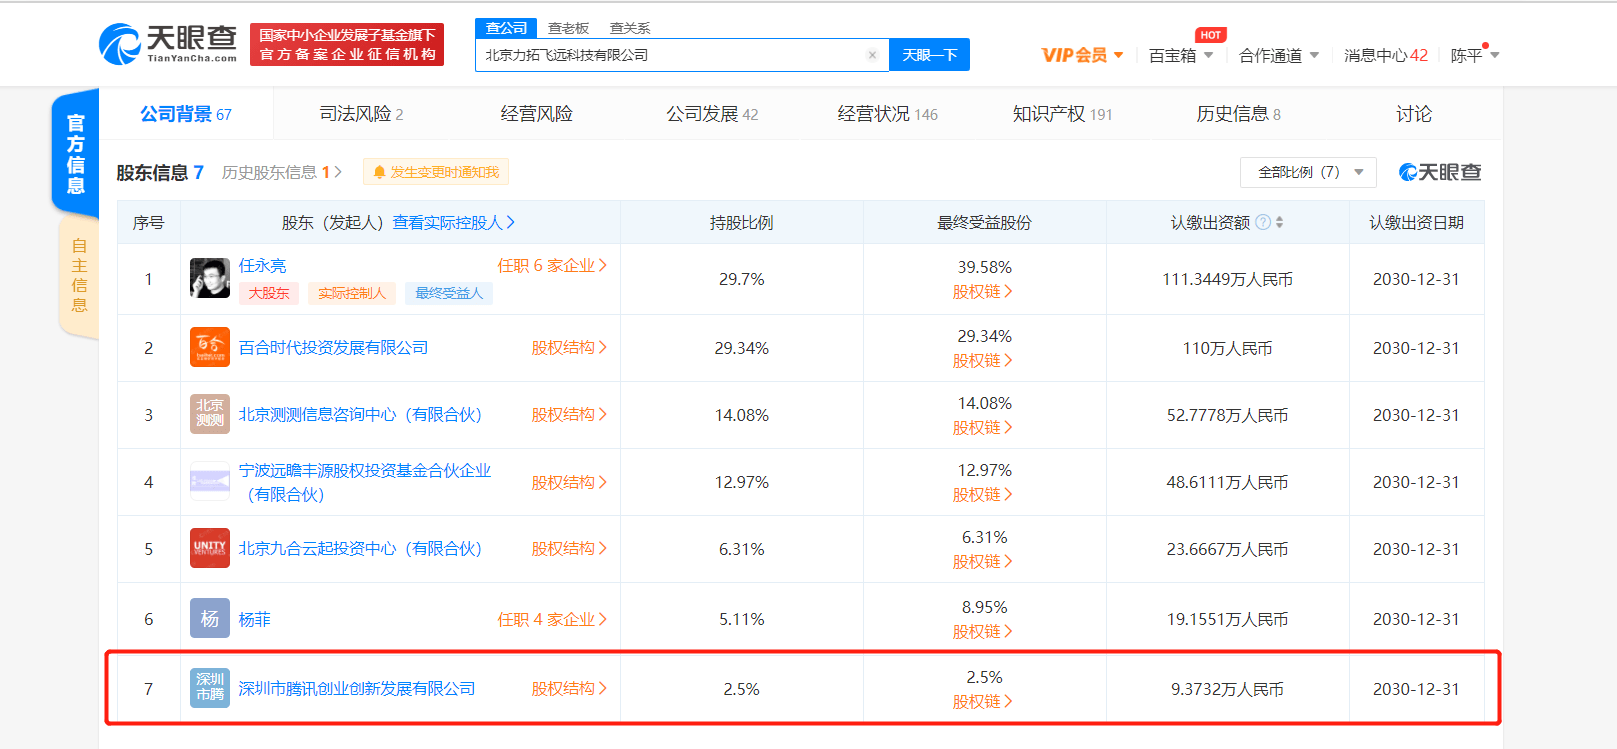Image resolution: width=1617 pixels, height=749 pixels.
Task: Click 查看实际控股人 link
Action: click(453, 222)
